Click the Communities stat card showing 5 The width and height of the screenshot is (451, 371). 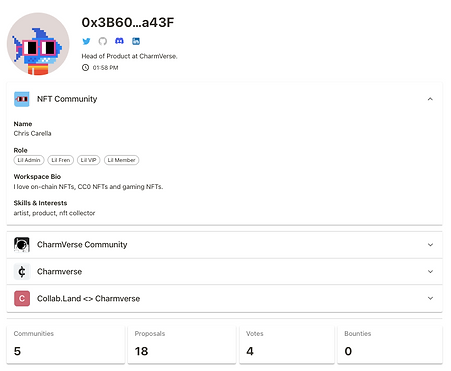66,344
